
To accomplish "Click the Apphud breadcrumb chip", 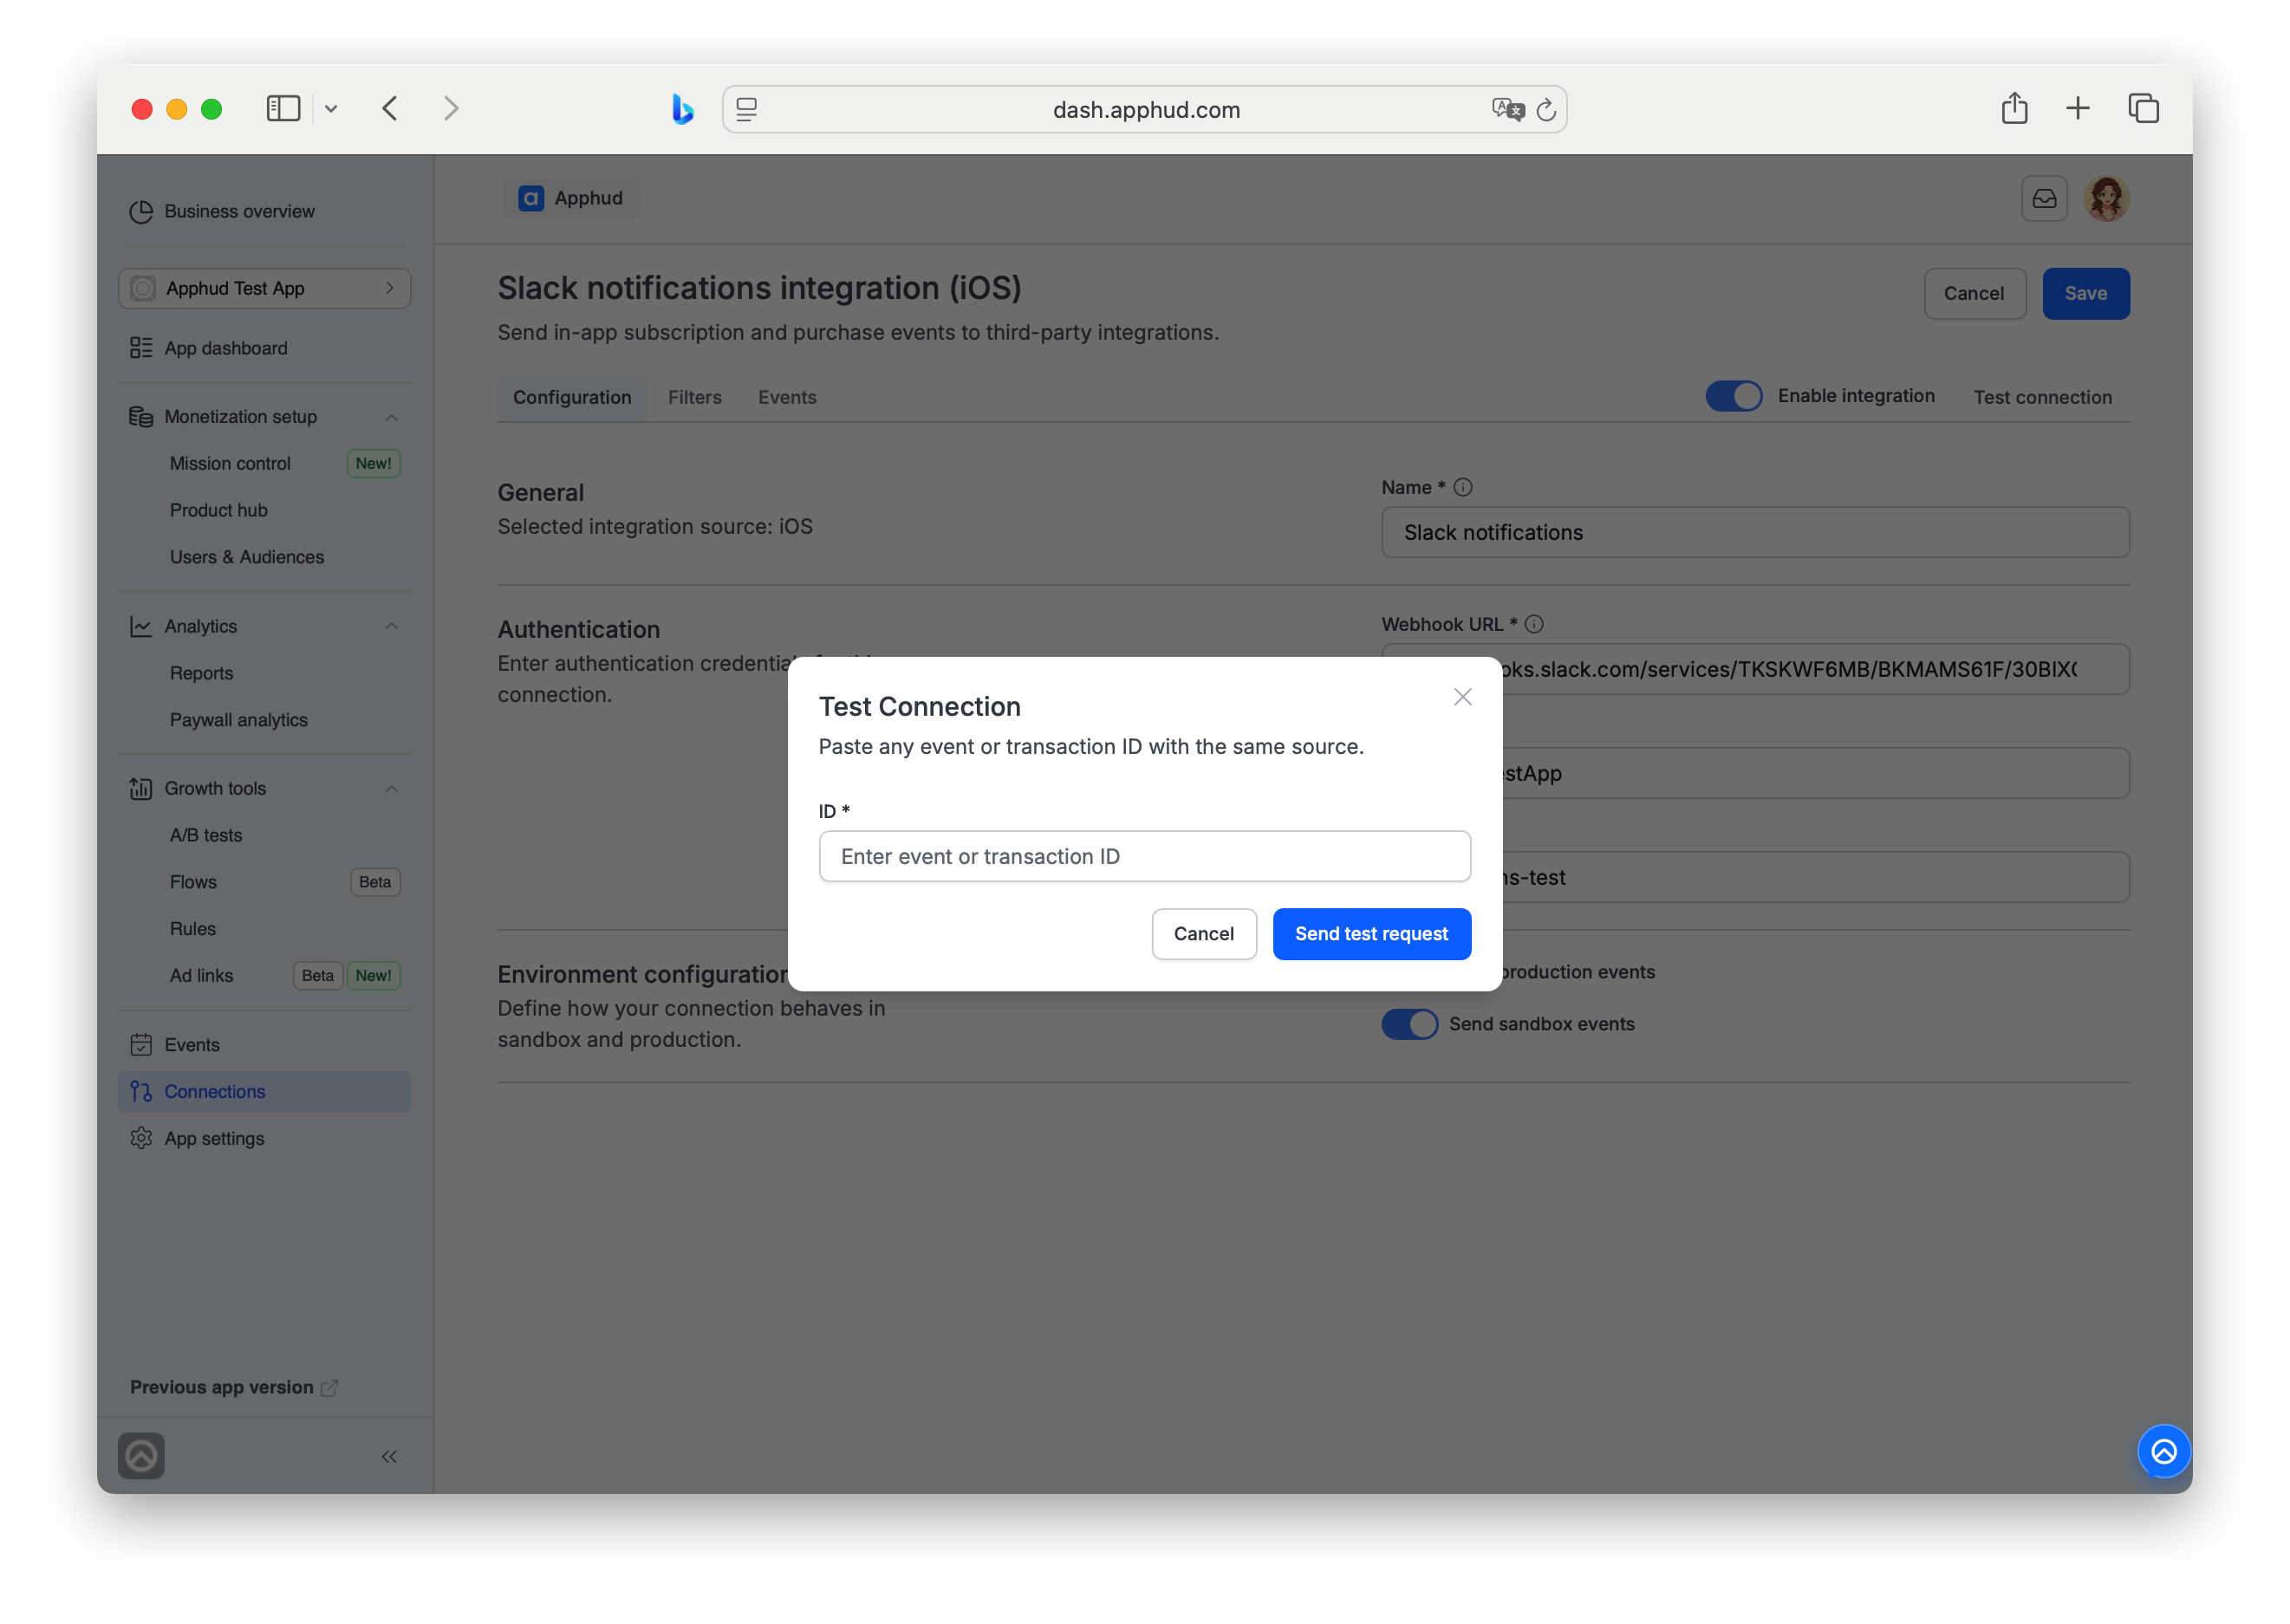I will point(570,198).
